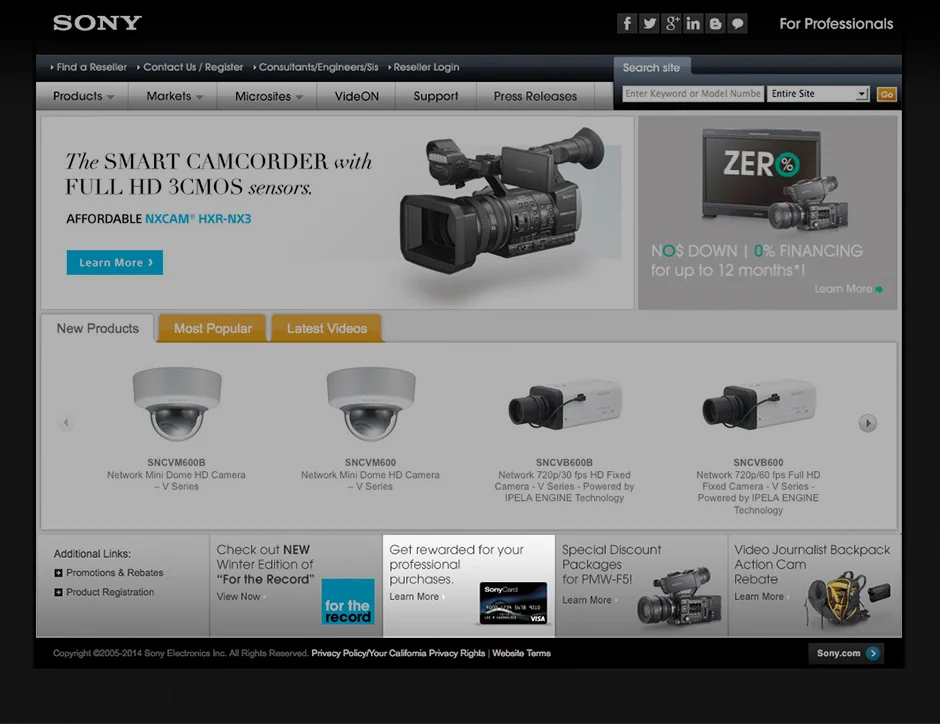Open the VideON menu item
Viewport: 940px width, 724px height.
tap(357, 96)
